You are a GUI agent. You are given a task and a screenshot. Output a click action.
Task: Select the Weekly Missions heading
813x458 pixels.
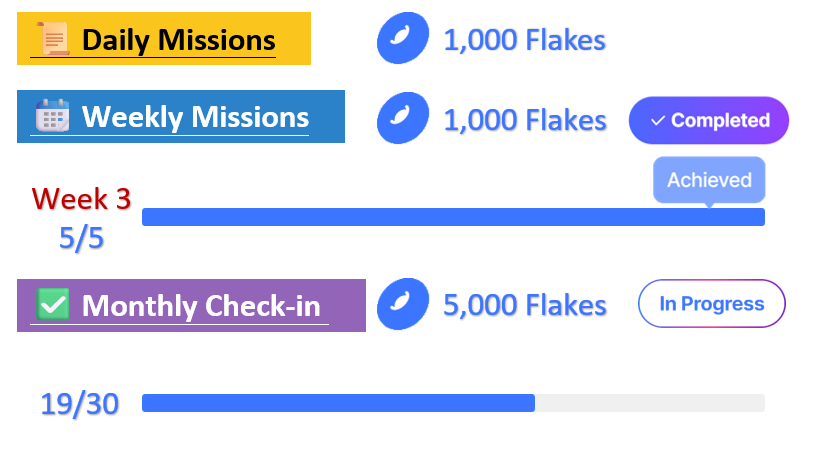tap(195, 117)
